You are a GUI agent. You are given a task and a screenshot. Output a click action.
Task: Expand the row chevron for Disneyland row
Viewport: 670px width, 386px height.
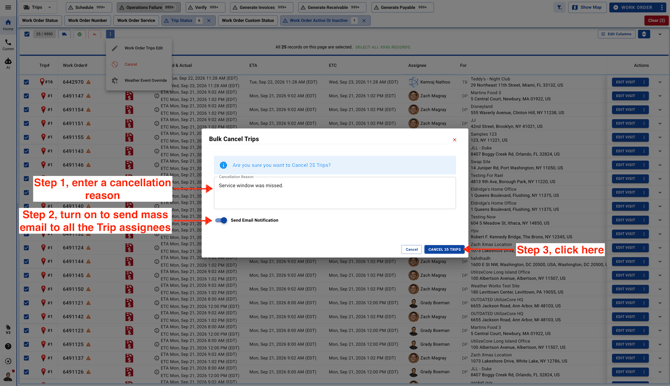point(660,110)
